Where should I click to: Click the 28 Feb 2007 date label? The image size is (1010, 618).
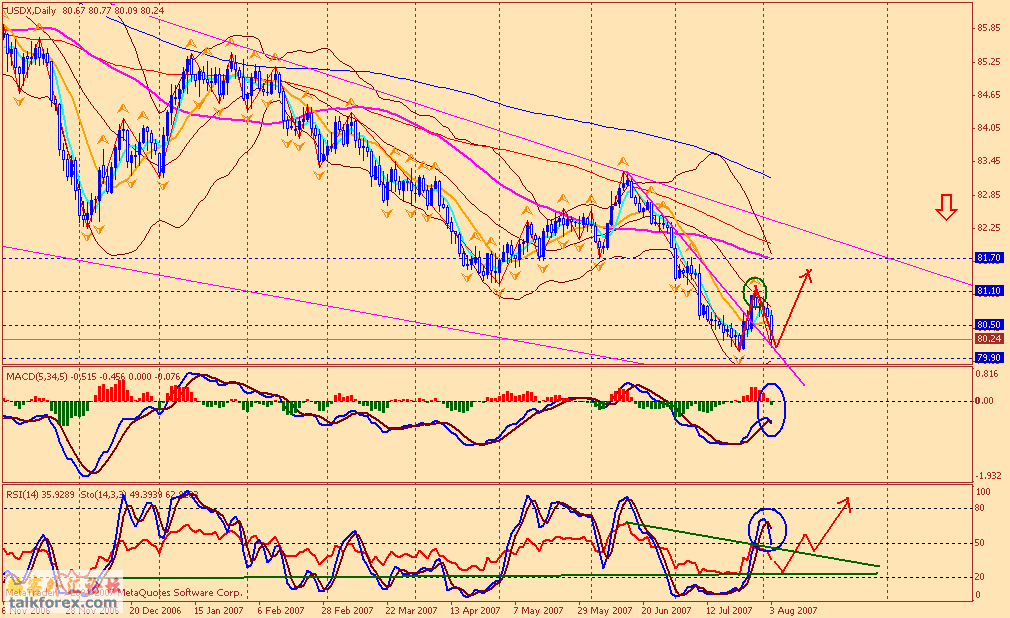pos(347,610)
